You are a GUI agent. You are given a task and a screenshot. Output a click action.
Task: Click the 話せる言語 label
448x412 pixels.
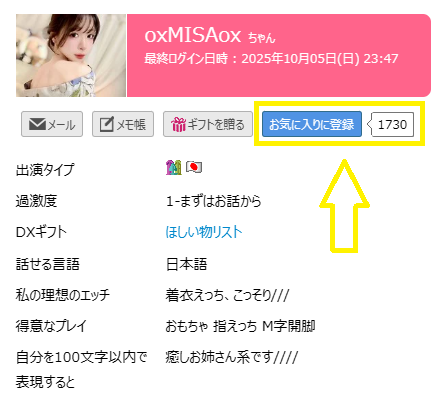coord(48,264)
